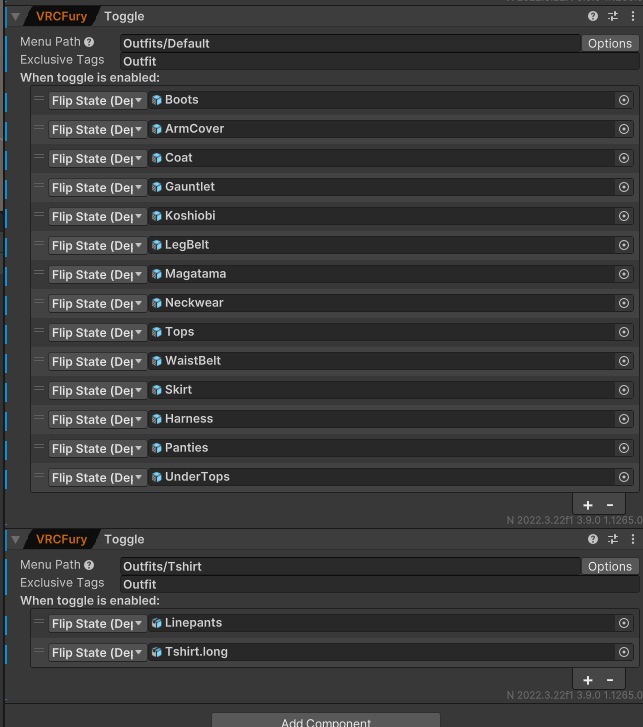Click Menu Path help icon in Tshirt toggle

tap(89, 565)
